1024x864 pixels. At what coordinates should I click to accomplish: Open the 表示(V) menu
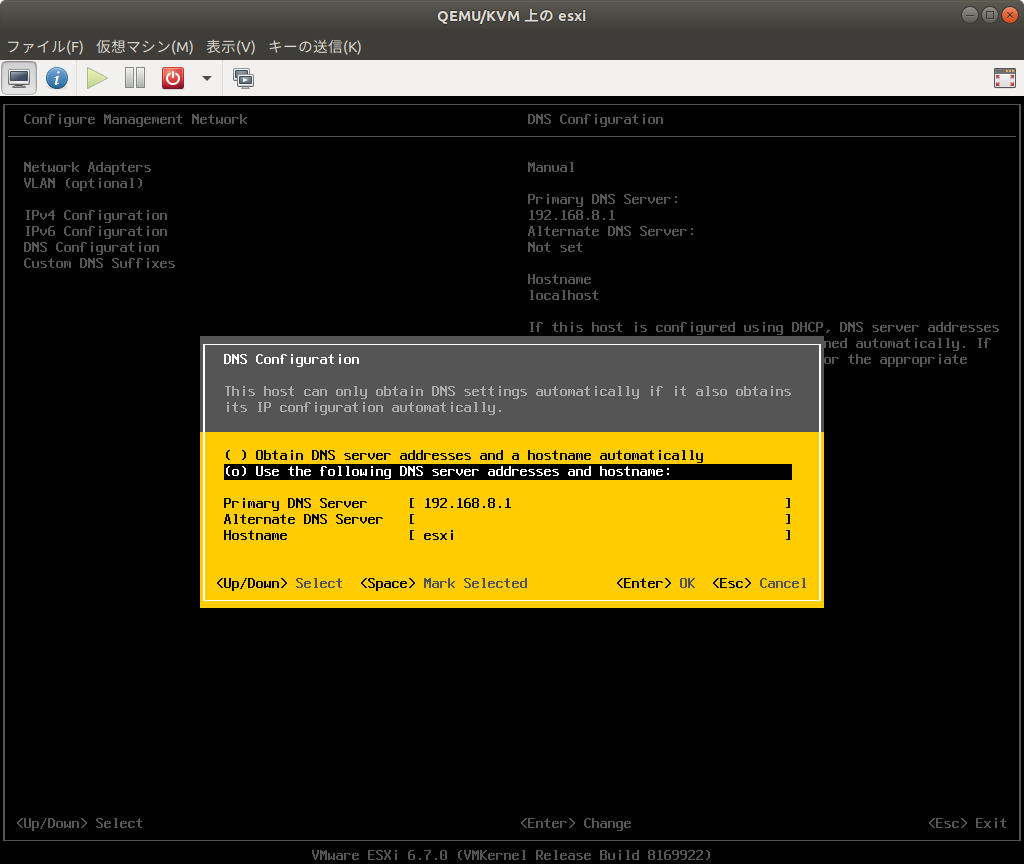pos(231,46)
